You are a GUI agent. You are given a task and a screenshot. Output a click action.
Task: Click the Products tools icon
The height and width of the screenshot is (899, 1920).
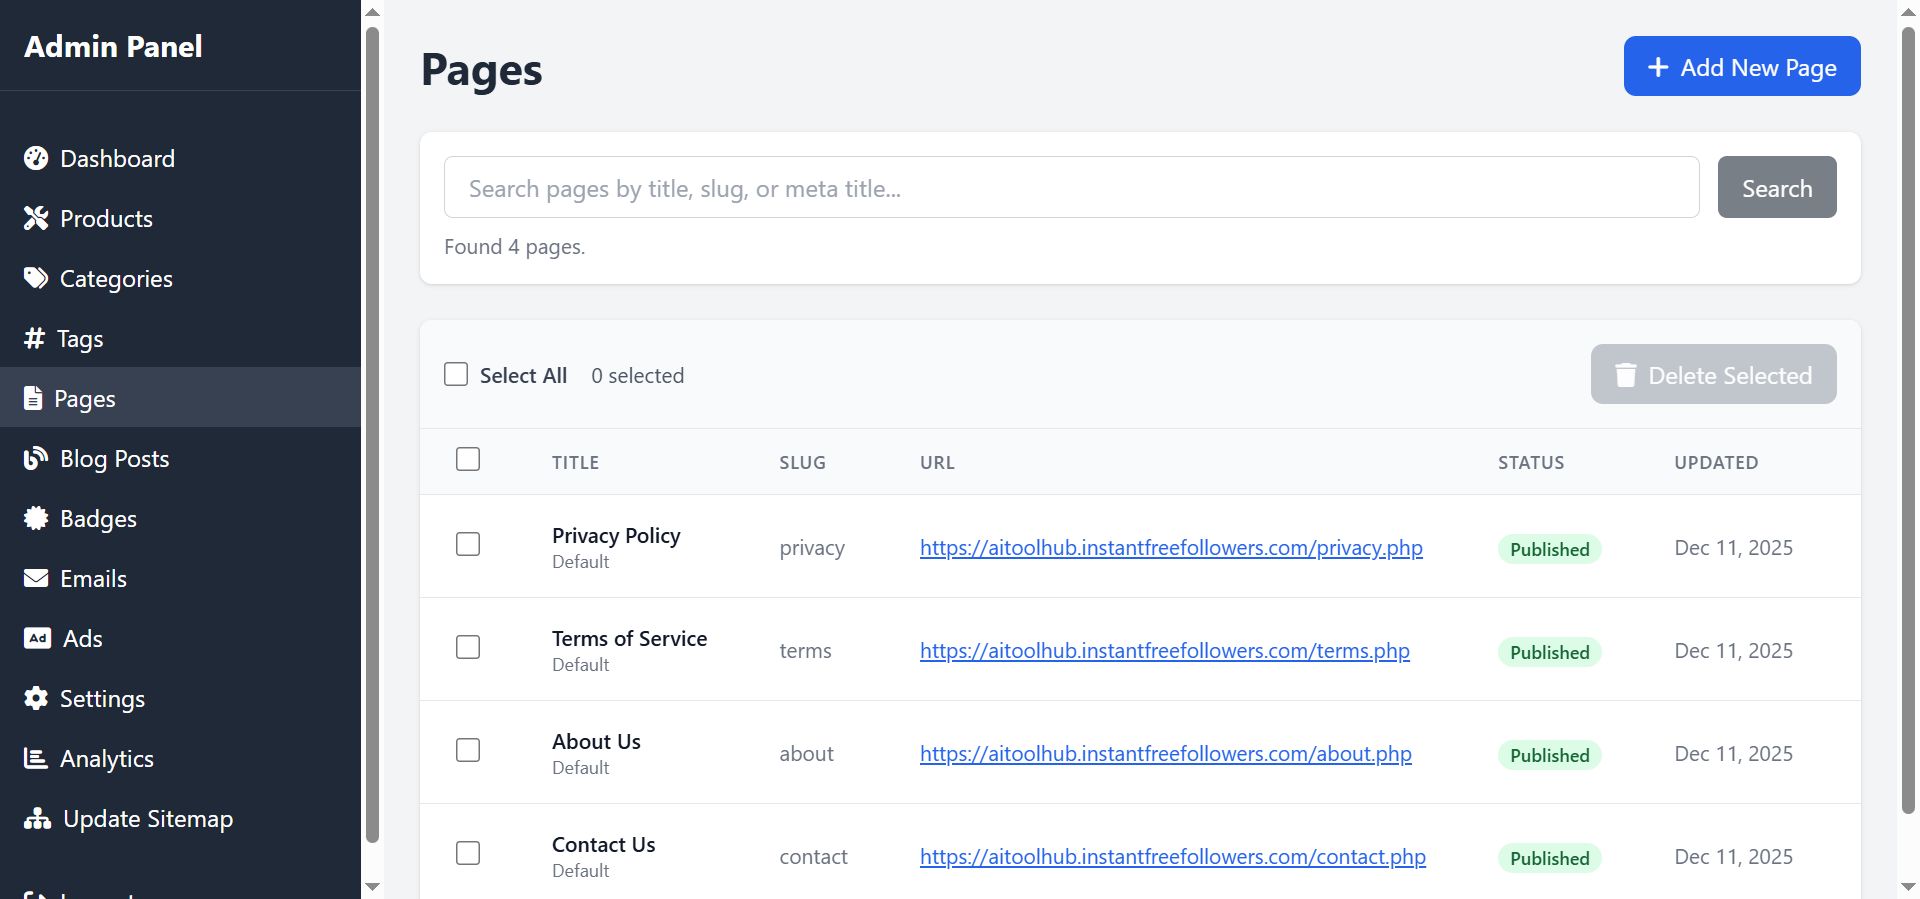point(36,219)
